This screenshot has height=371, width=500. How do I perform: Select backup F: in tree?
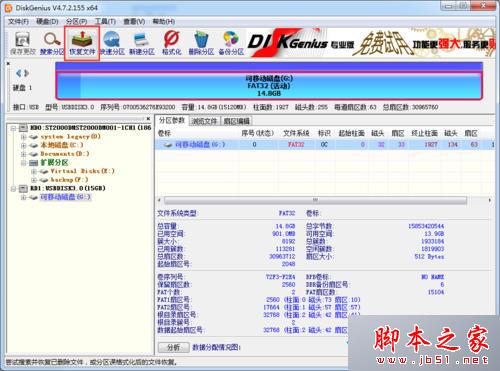click(69, 180)
